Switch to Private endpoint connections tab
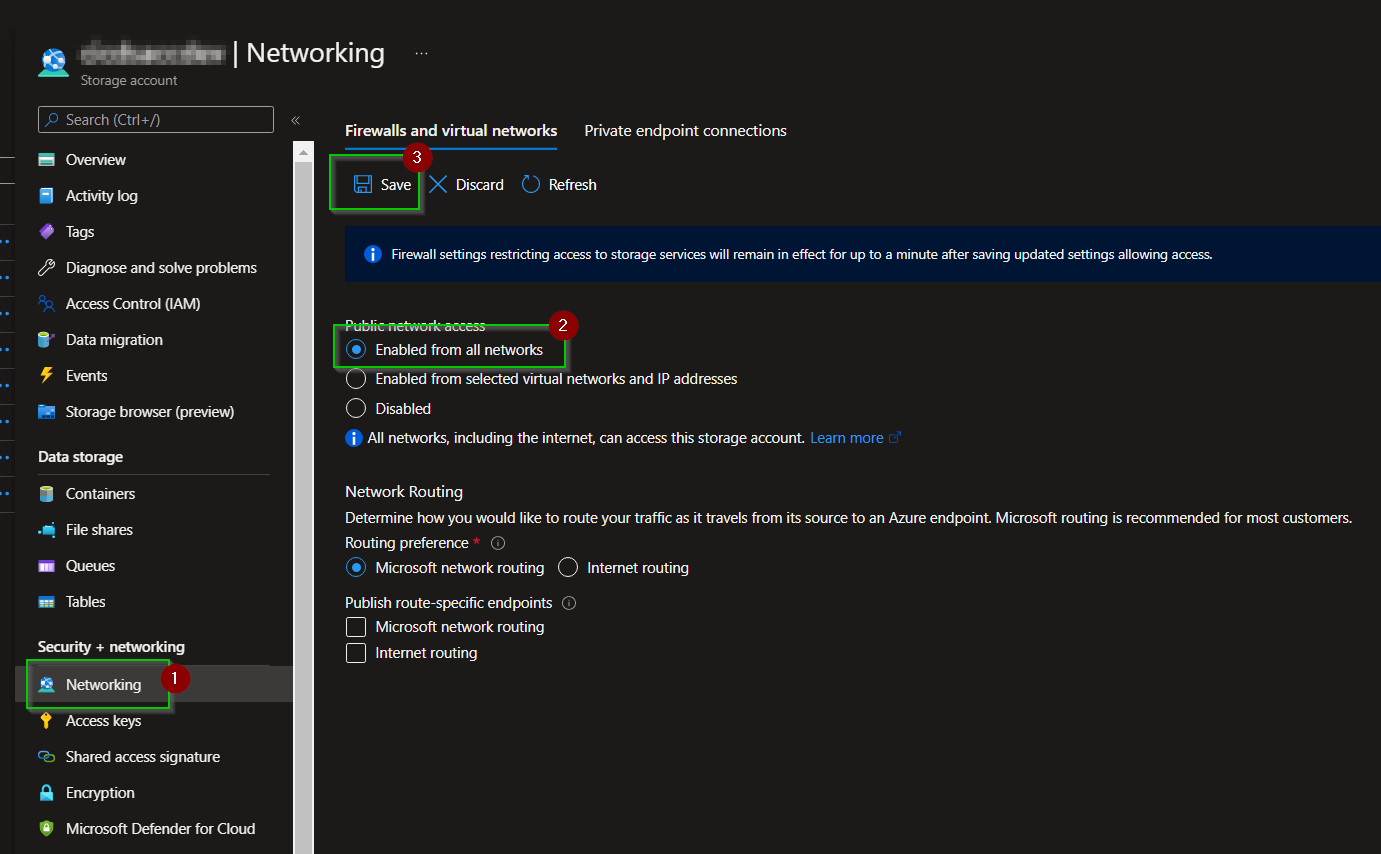The image size is (1381, 854). (685, 131)
